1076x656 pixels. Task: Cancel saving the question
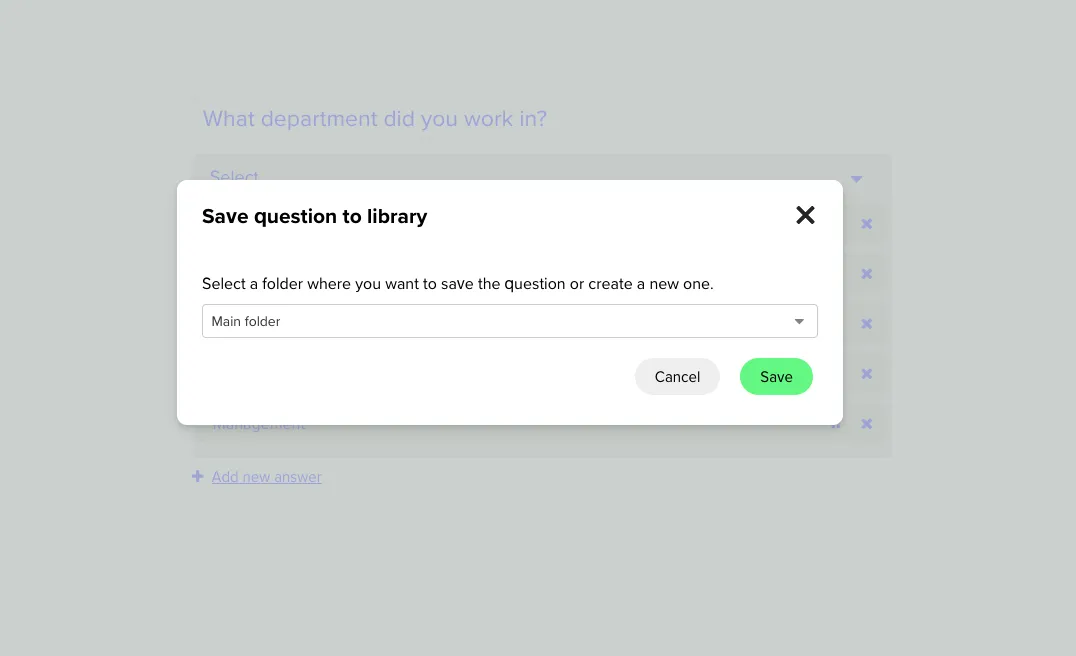677,376
